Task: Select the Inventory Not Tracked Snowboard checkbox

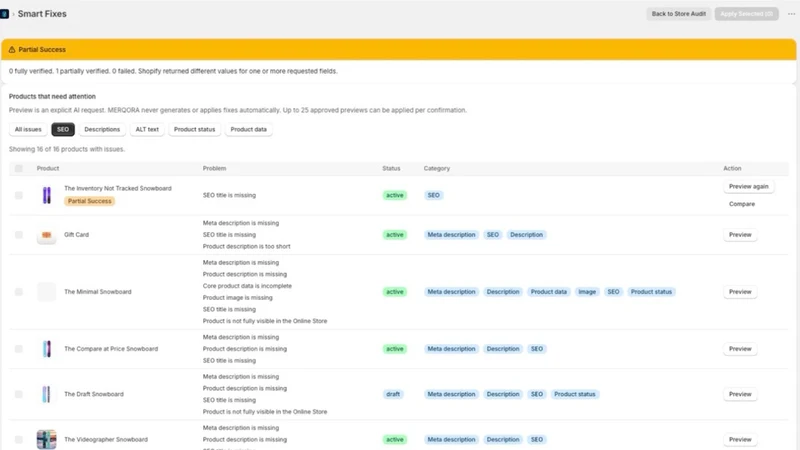Action: (19, 195)
